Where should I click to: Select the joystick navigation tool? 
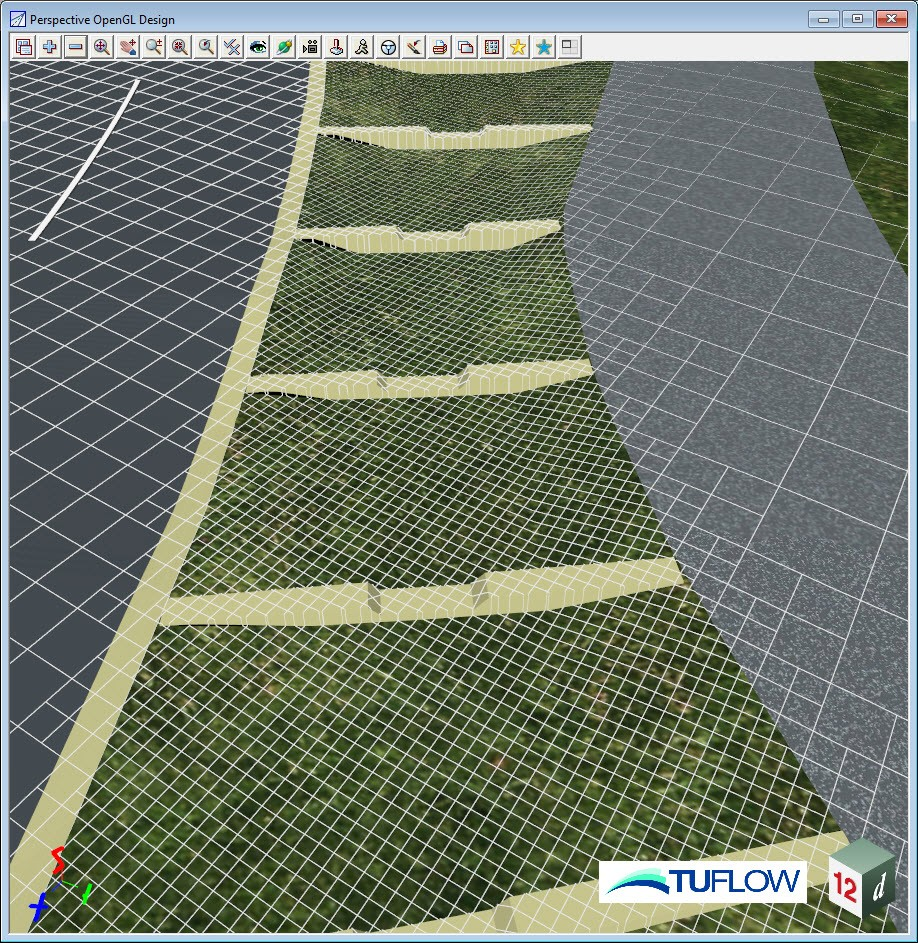pyautogui.click(x=336, y=47)
